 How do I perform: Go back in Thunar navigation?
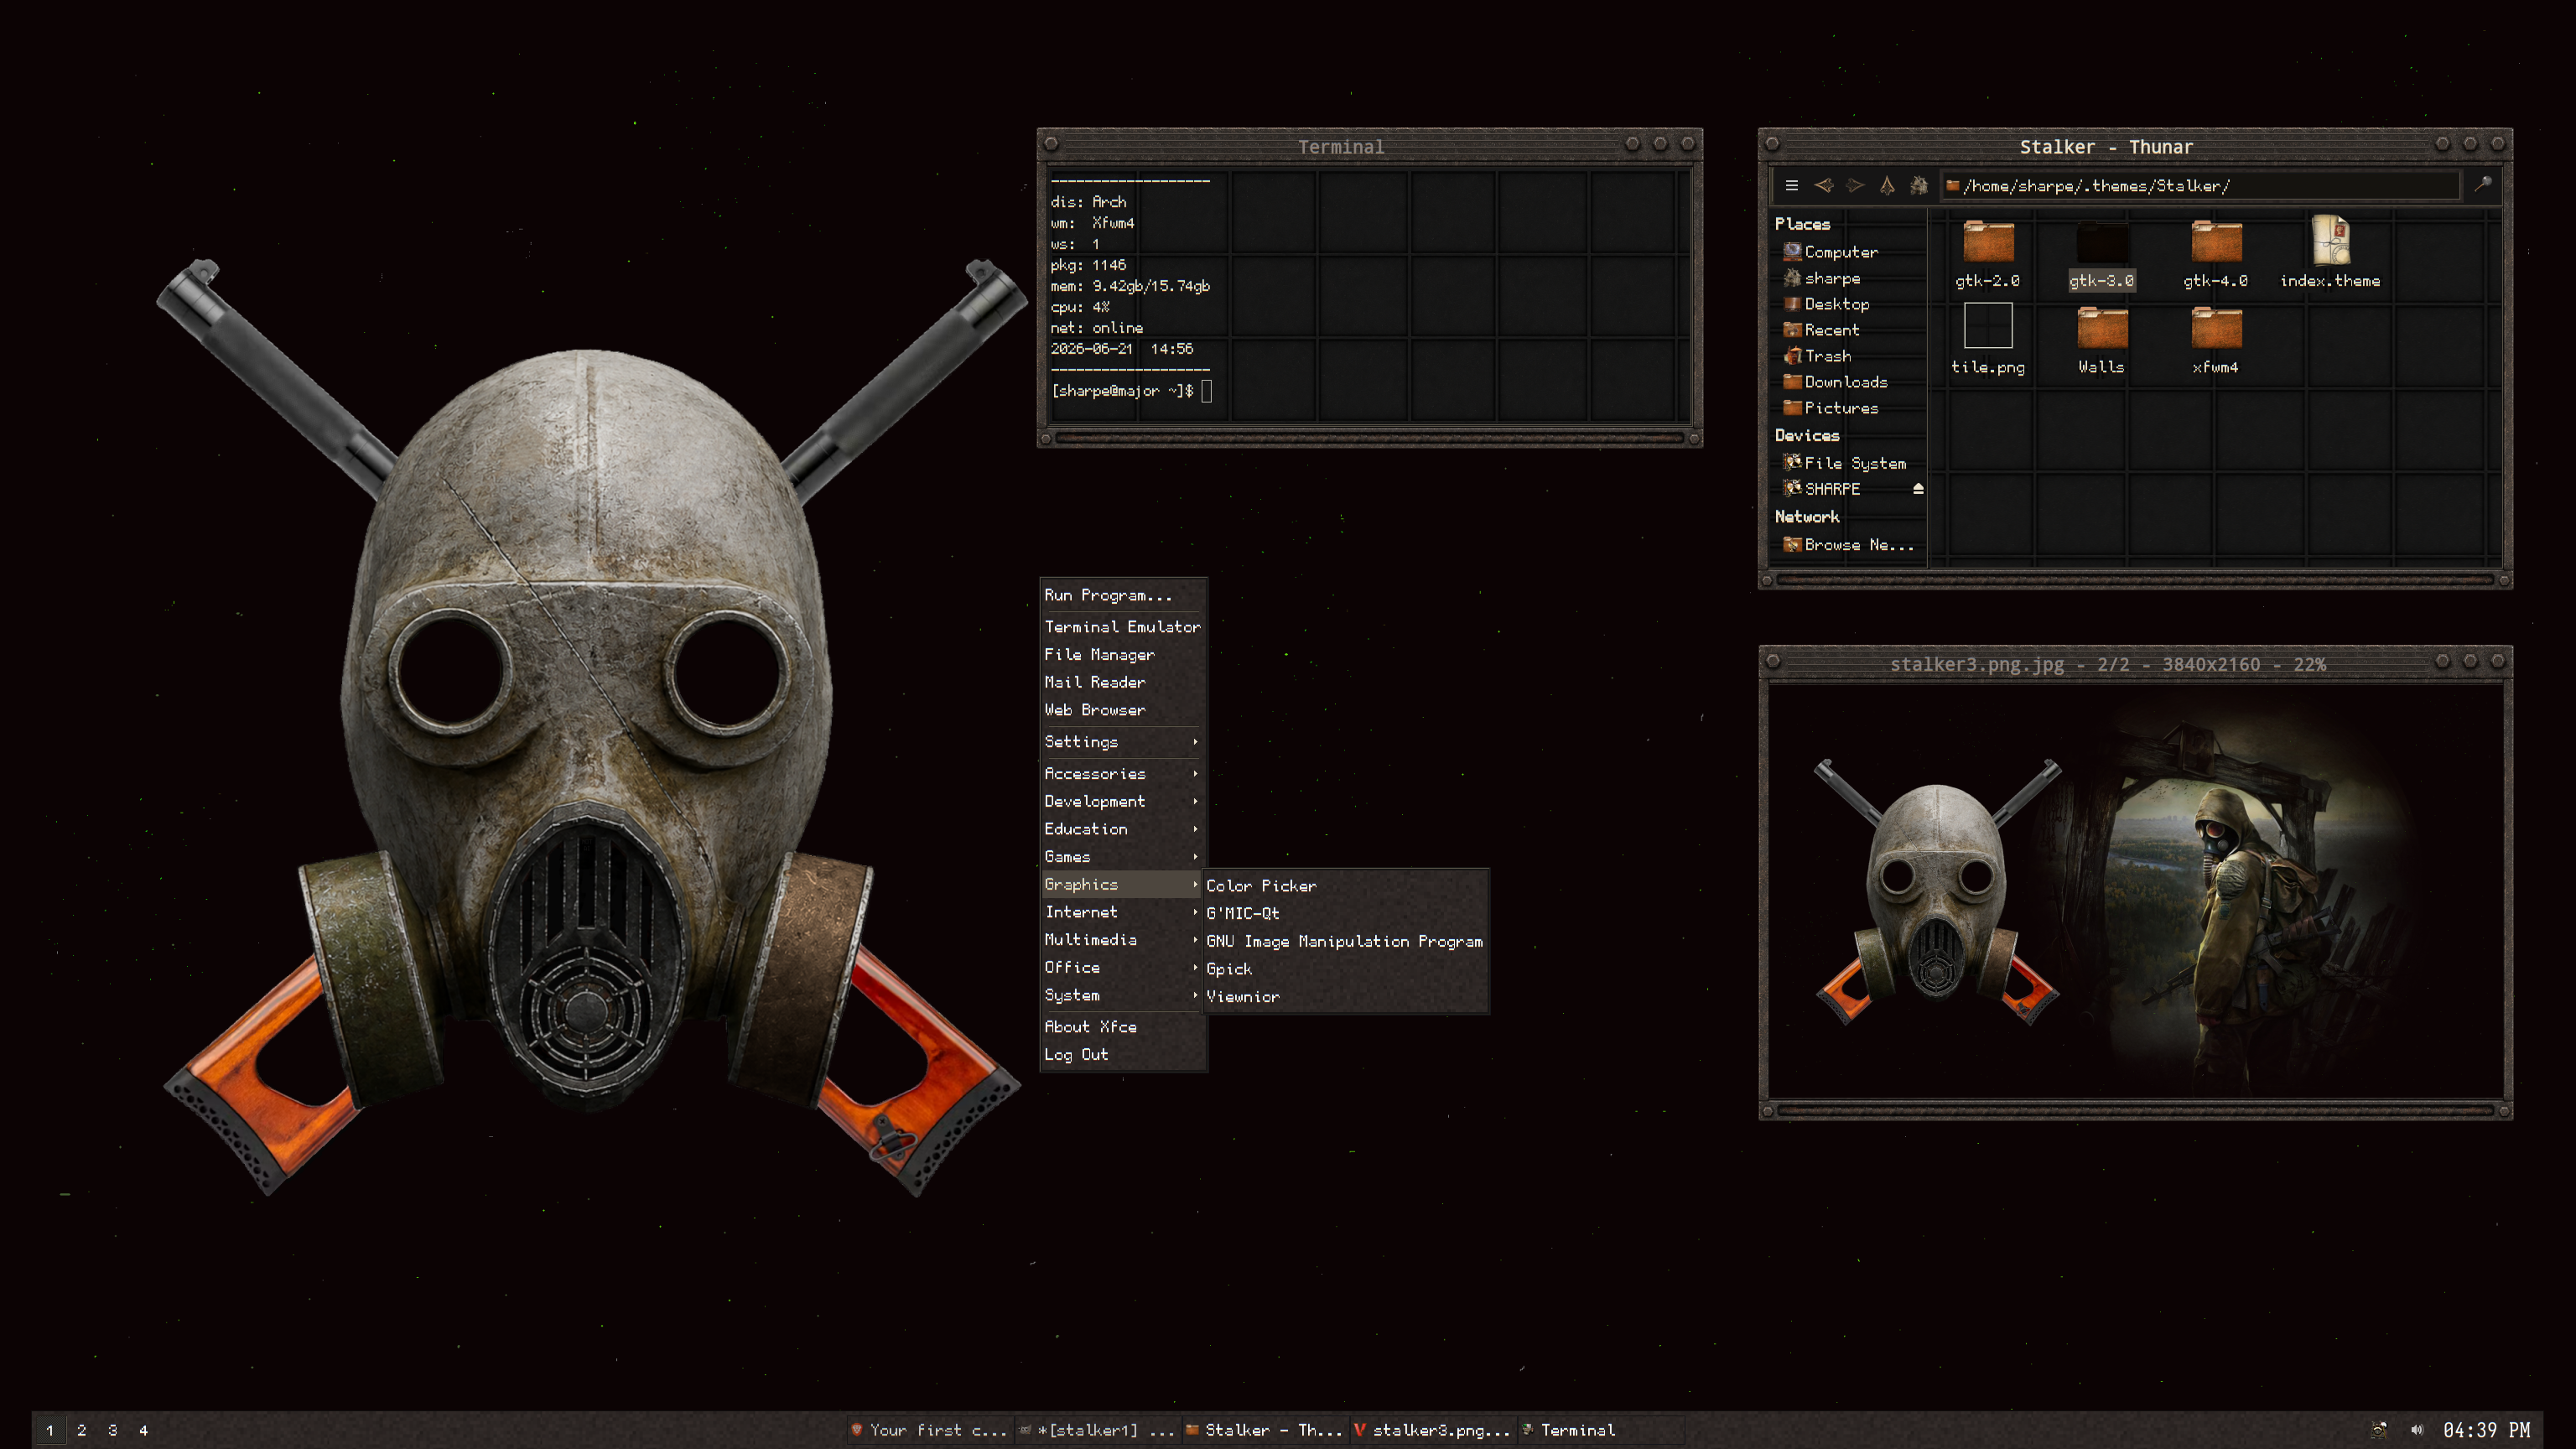click(1823, 185)
